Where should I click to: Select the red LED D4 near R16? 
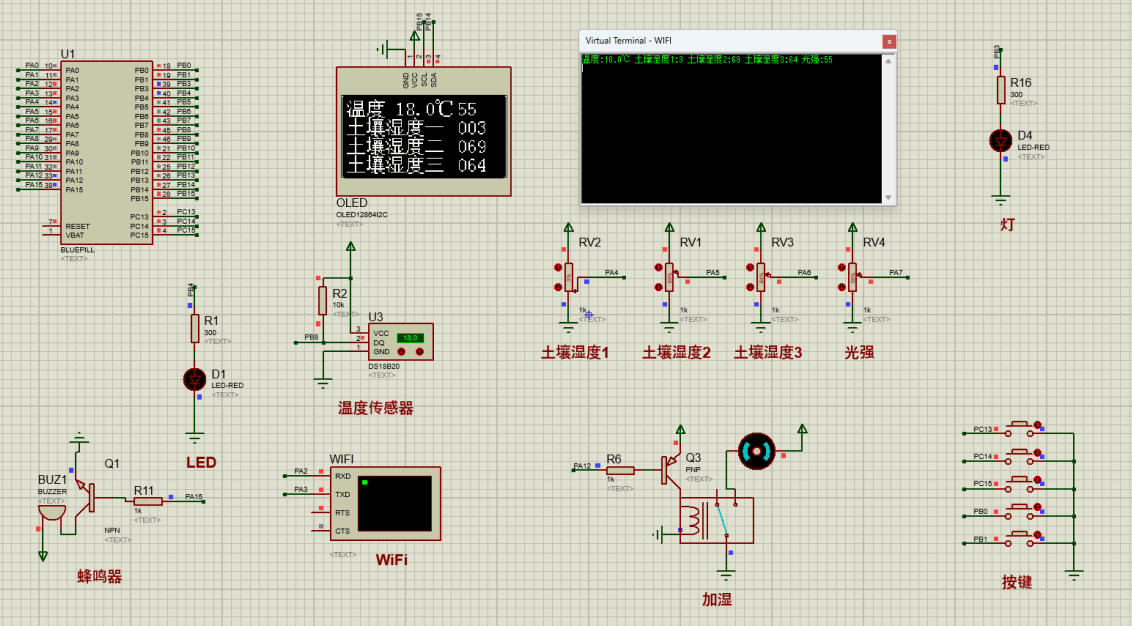pyautogui.click(x=999, y=141)
